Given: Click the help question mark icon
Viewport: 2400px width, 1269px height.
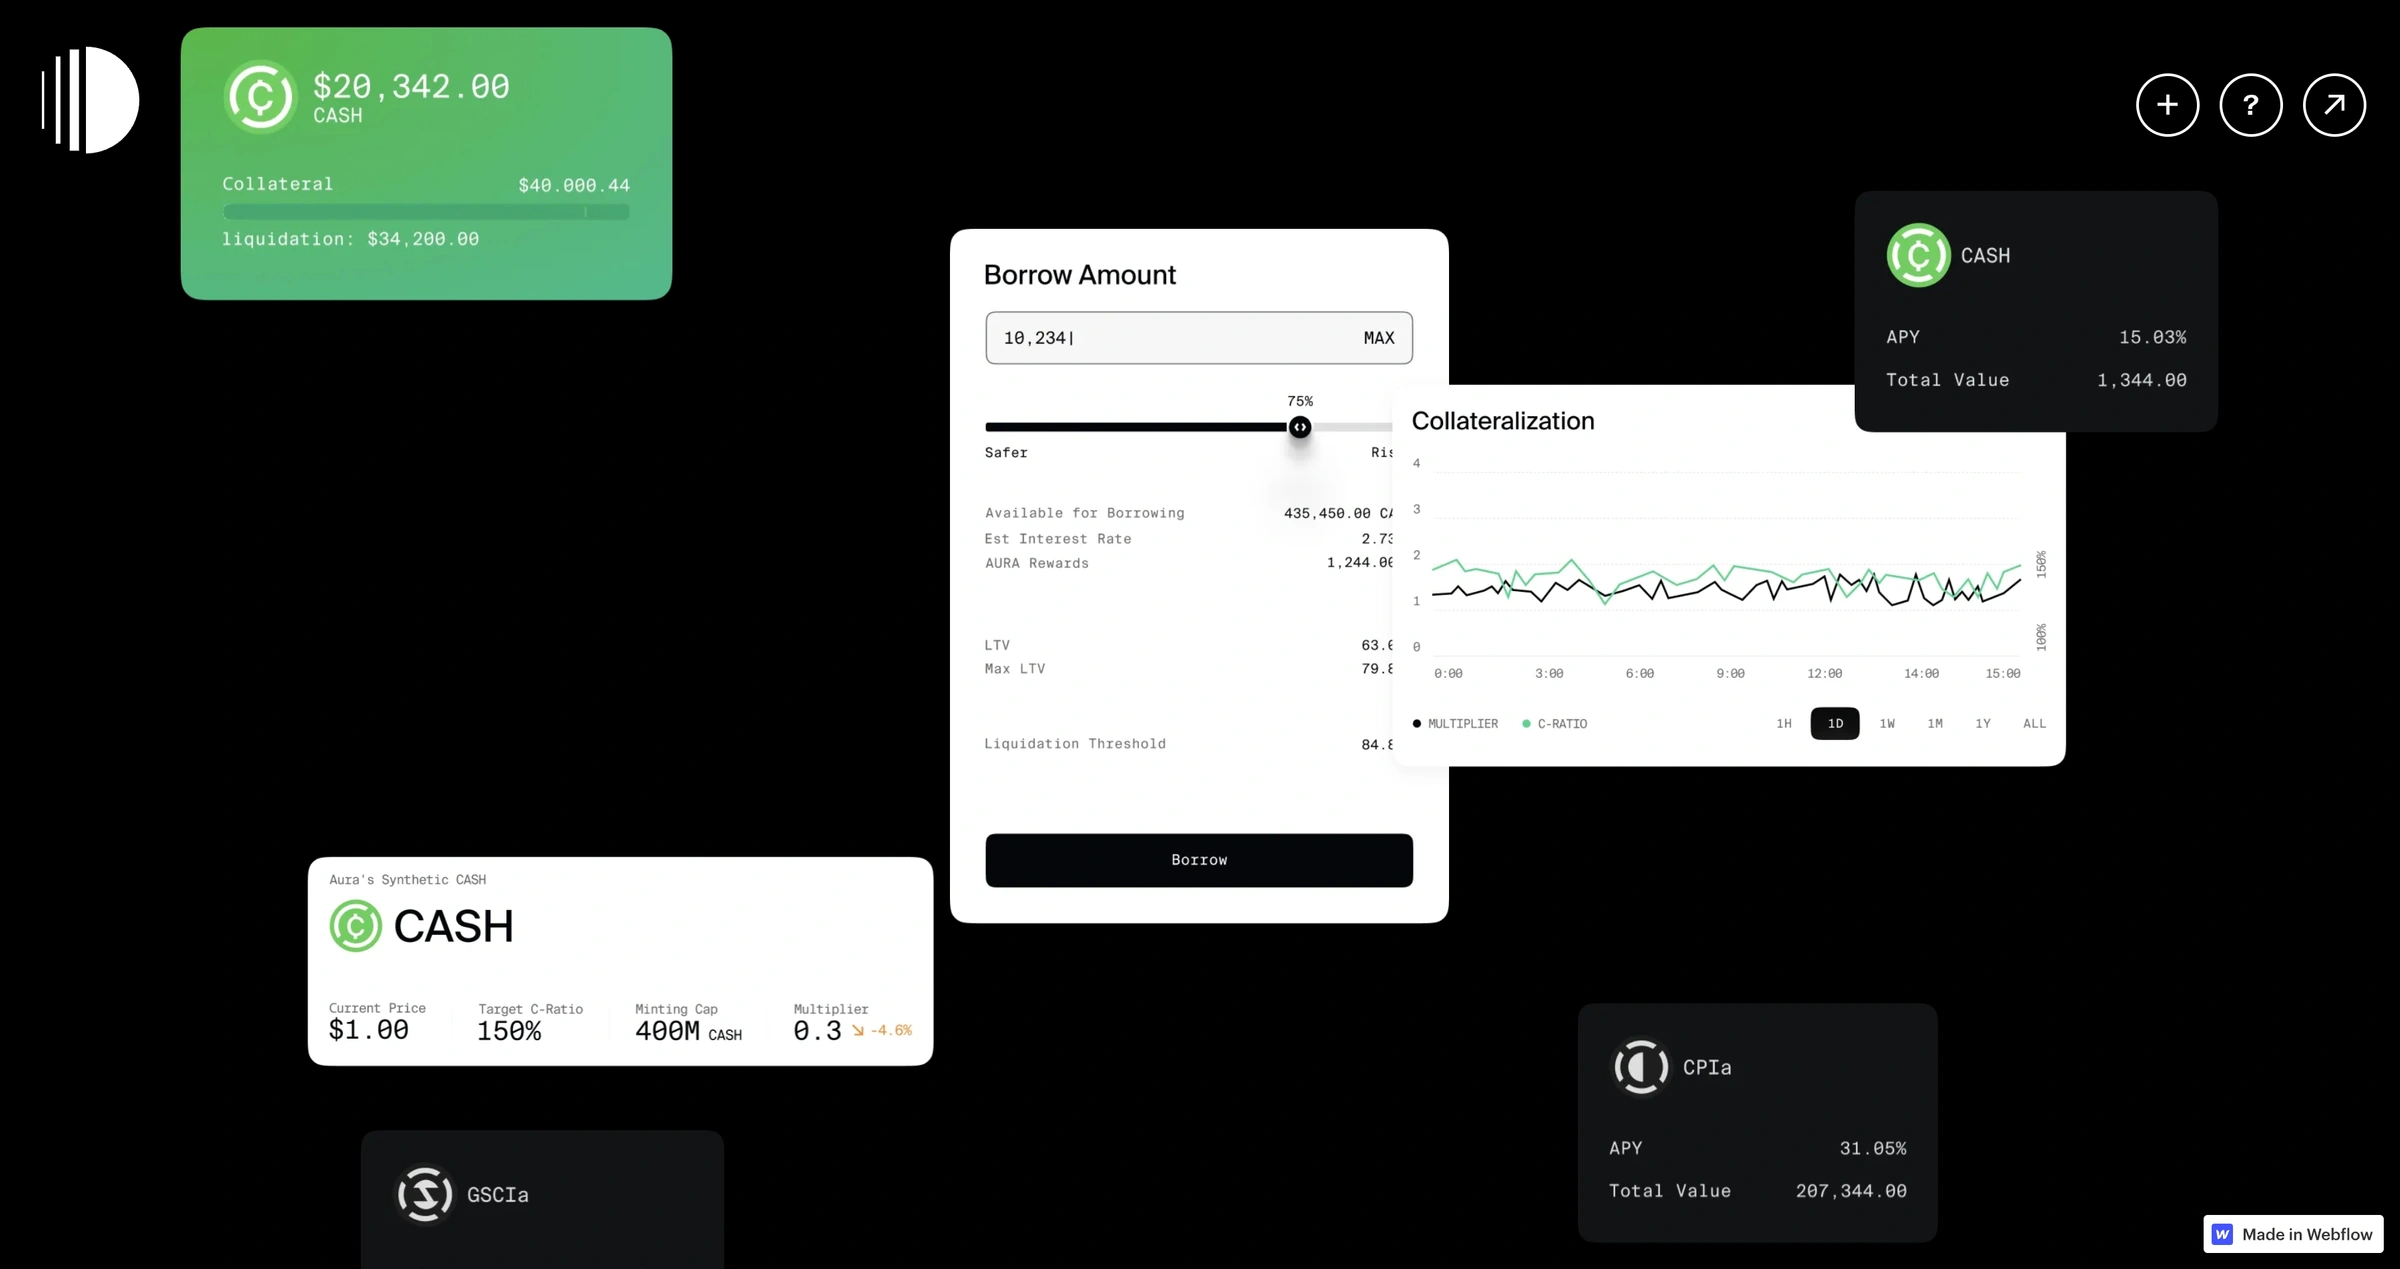Looking at the screenshot, I should (x=2251, y=105).
